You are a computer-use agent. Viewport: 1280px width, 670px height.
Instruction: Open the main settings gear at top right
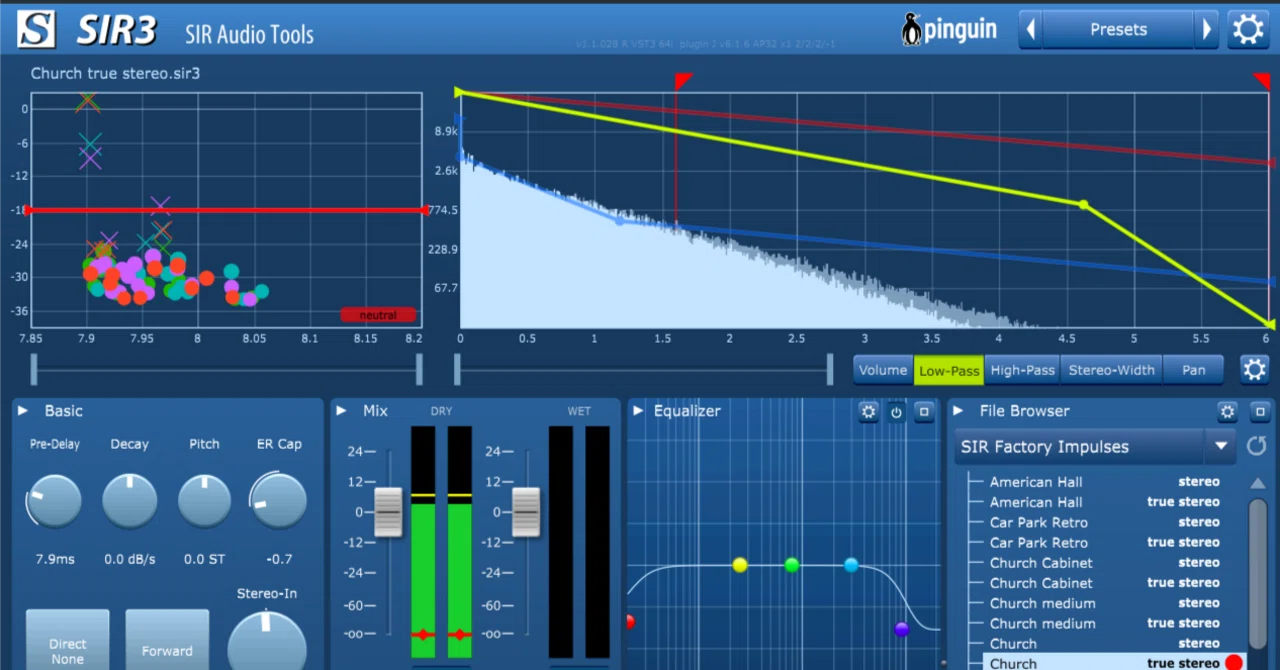click(x=1249, y=29)
